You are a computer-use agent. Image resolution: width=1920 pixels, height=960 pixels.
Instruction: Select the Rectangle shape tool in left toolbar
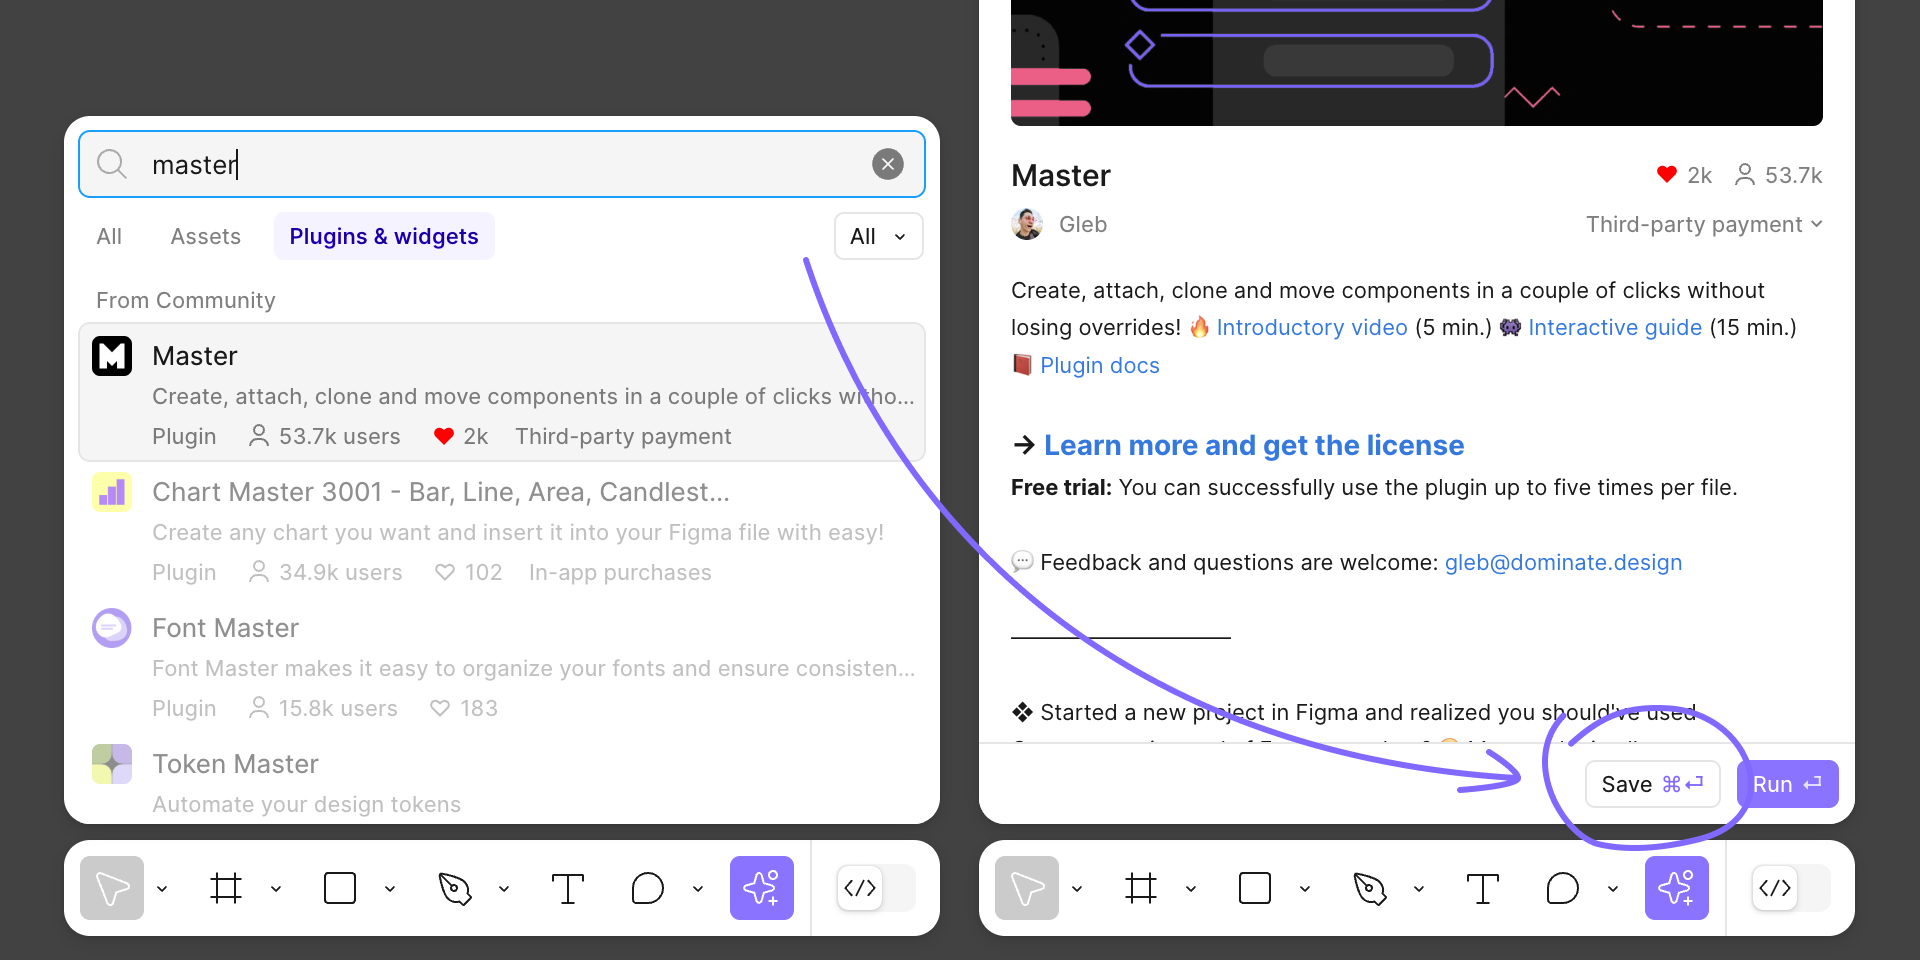coord(340,888)
